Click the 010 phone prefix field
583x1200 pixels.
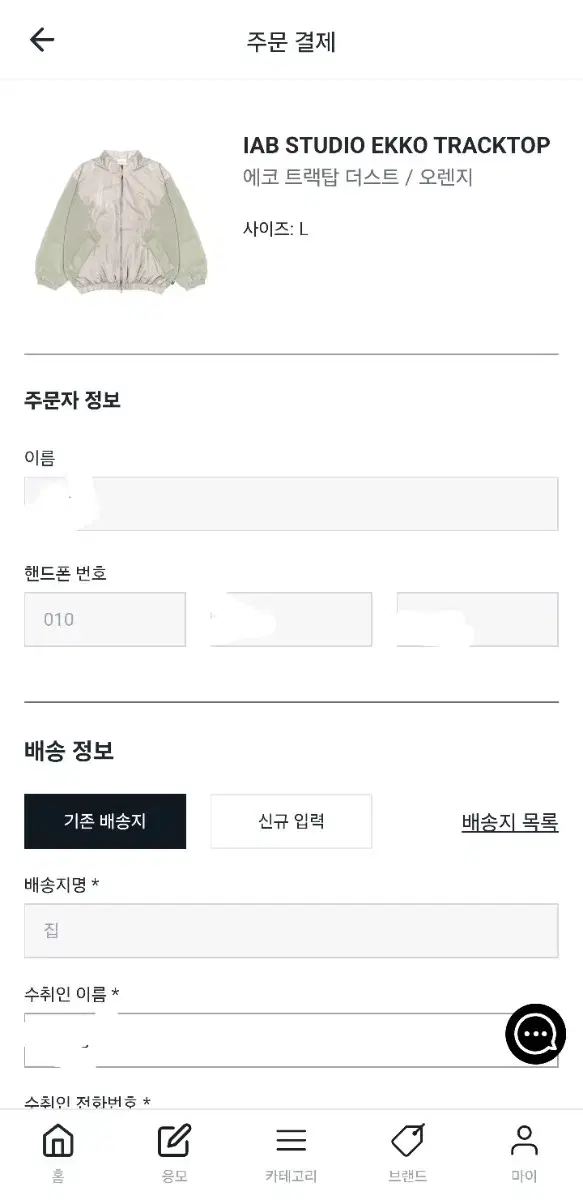(x=105, y=619)
